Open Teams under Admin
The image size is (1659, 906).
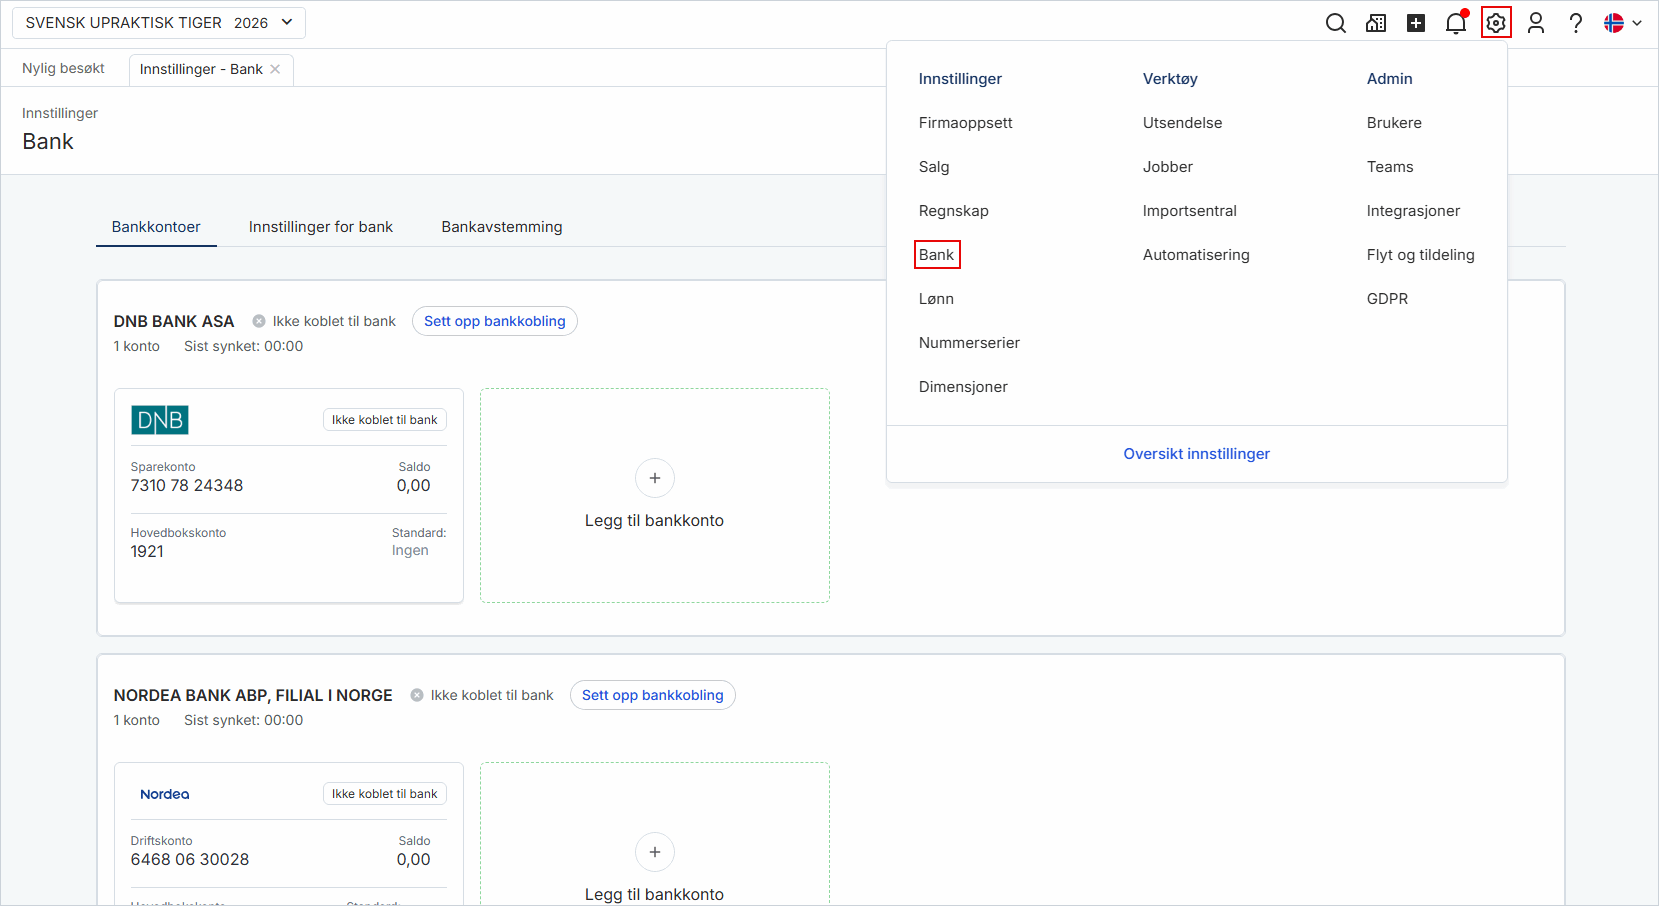(x=1390, y=167)
